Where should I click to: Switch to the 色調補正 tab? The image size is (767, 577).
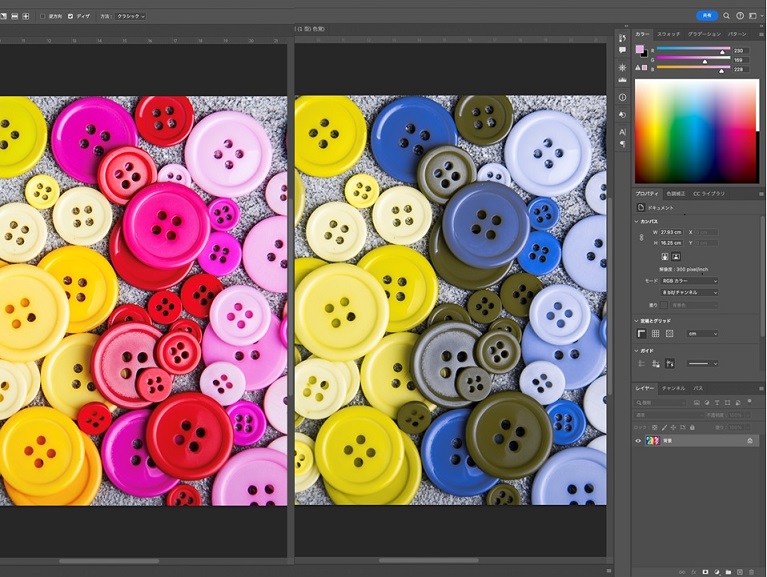(676, 194)
